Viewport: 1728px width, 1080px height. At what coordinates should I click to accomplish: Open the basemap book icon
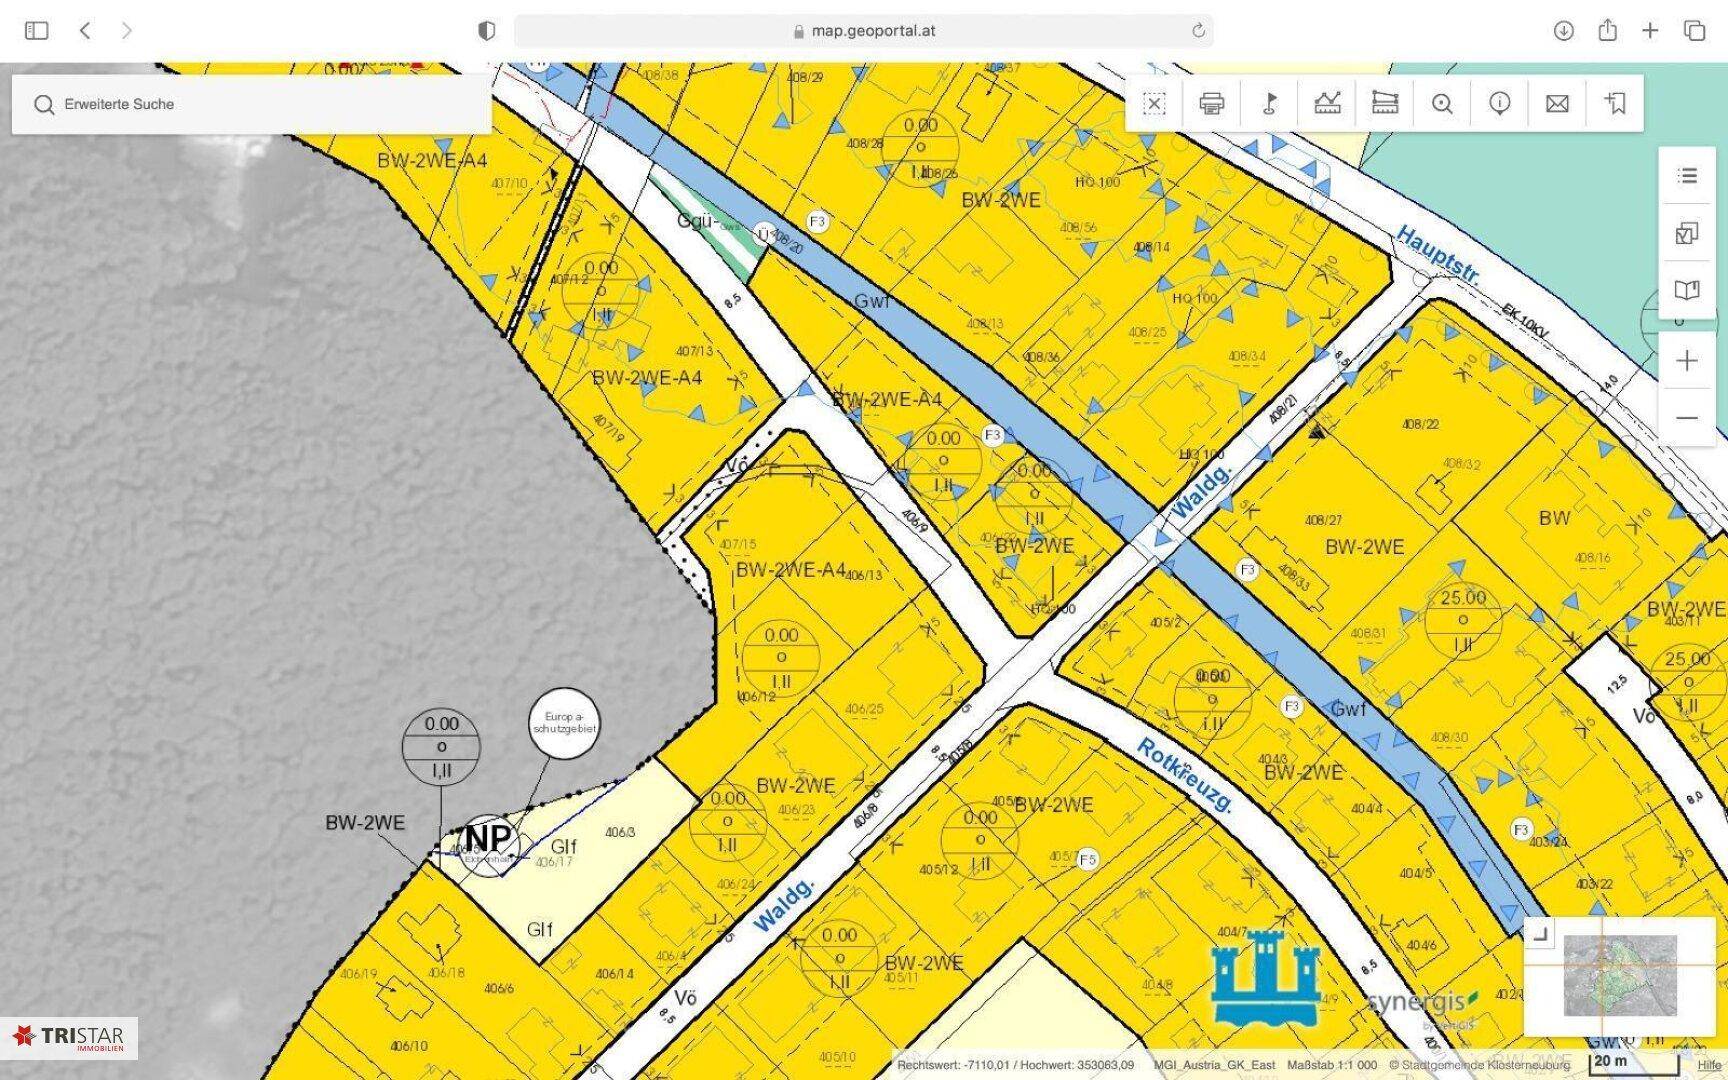tap(1687, 290)
